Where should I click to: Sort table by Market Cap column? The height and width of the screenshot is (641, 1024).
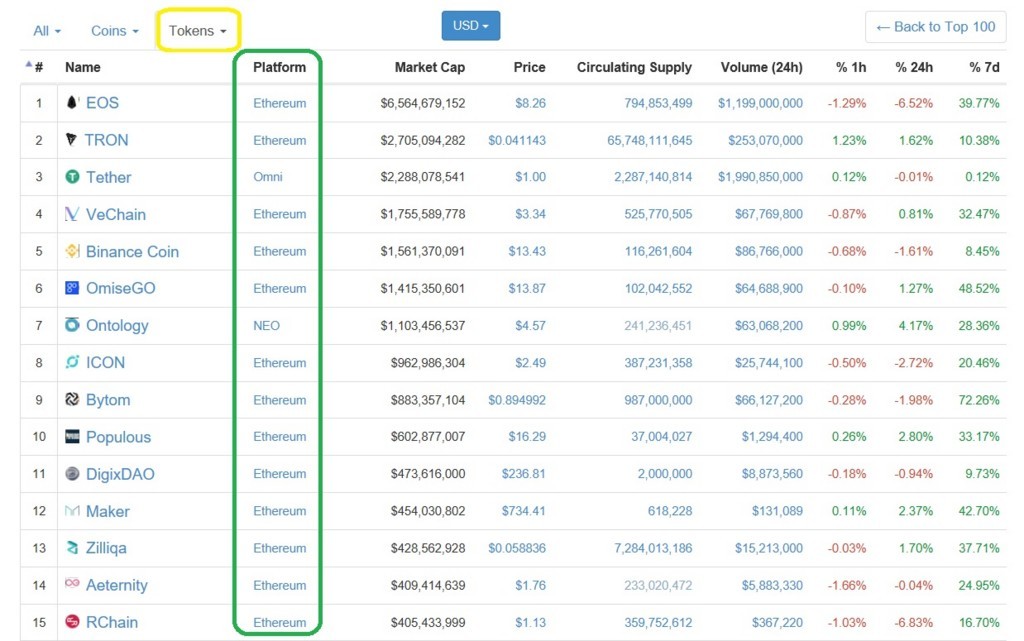point(430,67)
